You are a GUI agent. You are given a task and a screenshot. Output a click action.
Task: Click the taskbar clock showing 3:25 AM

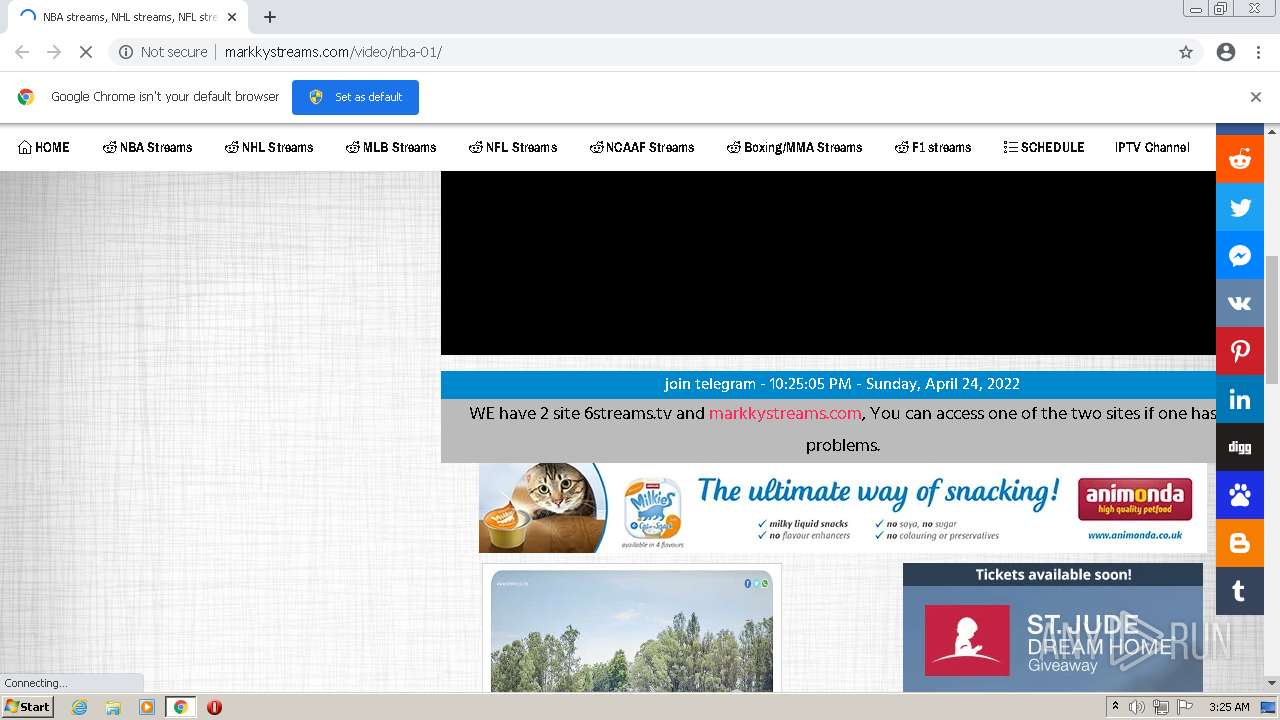(x=1229, y=707)
